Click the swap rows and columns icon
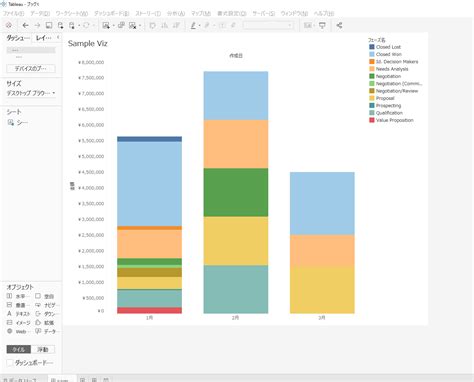 152,25
